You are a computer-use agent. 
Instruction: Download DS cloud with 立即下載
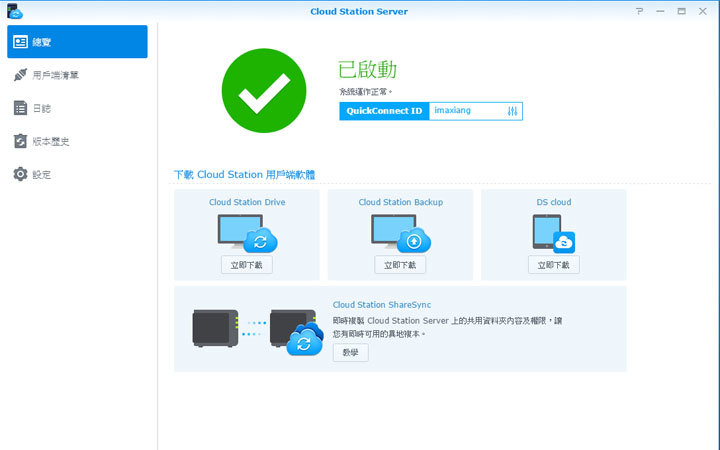554,265
